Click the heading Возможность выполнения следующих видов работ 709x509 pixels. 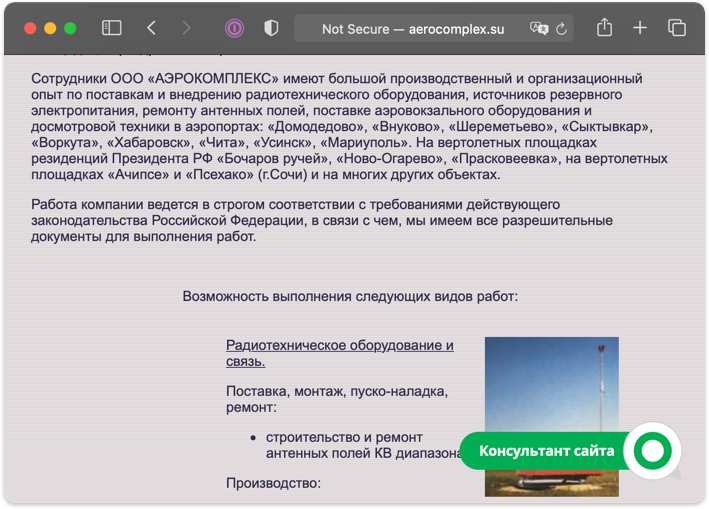pos(350,296)
